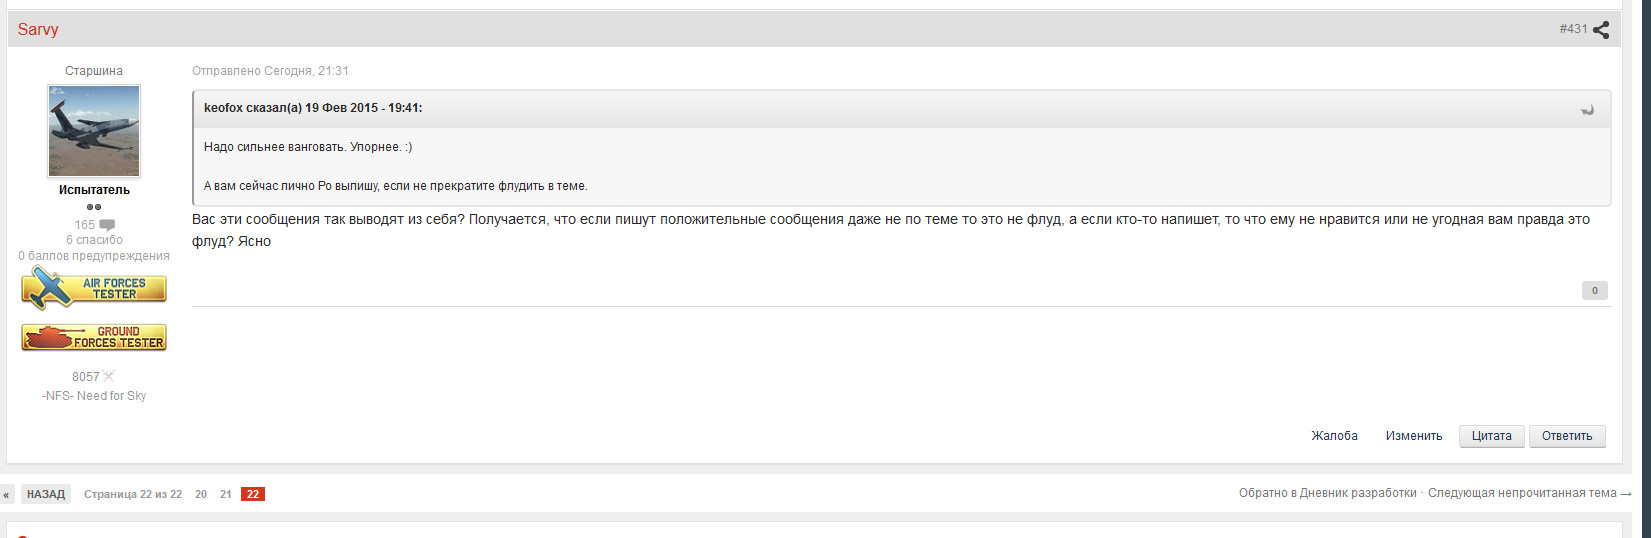Click the Цитата button
Screen dimensions: 1651x538
[x=1491, y=436]
